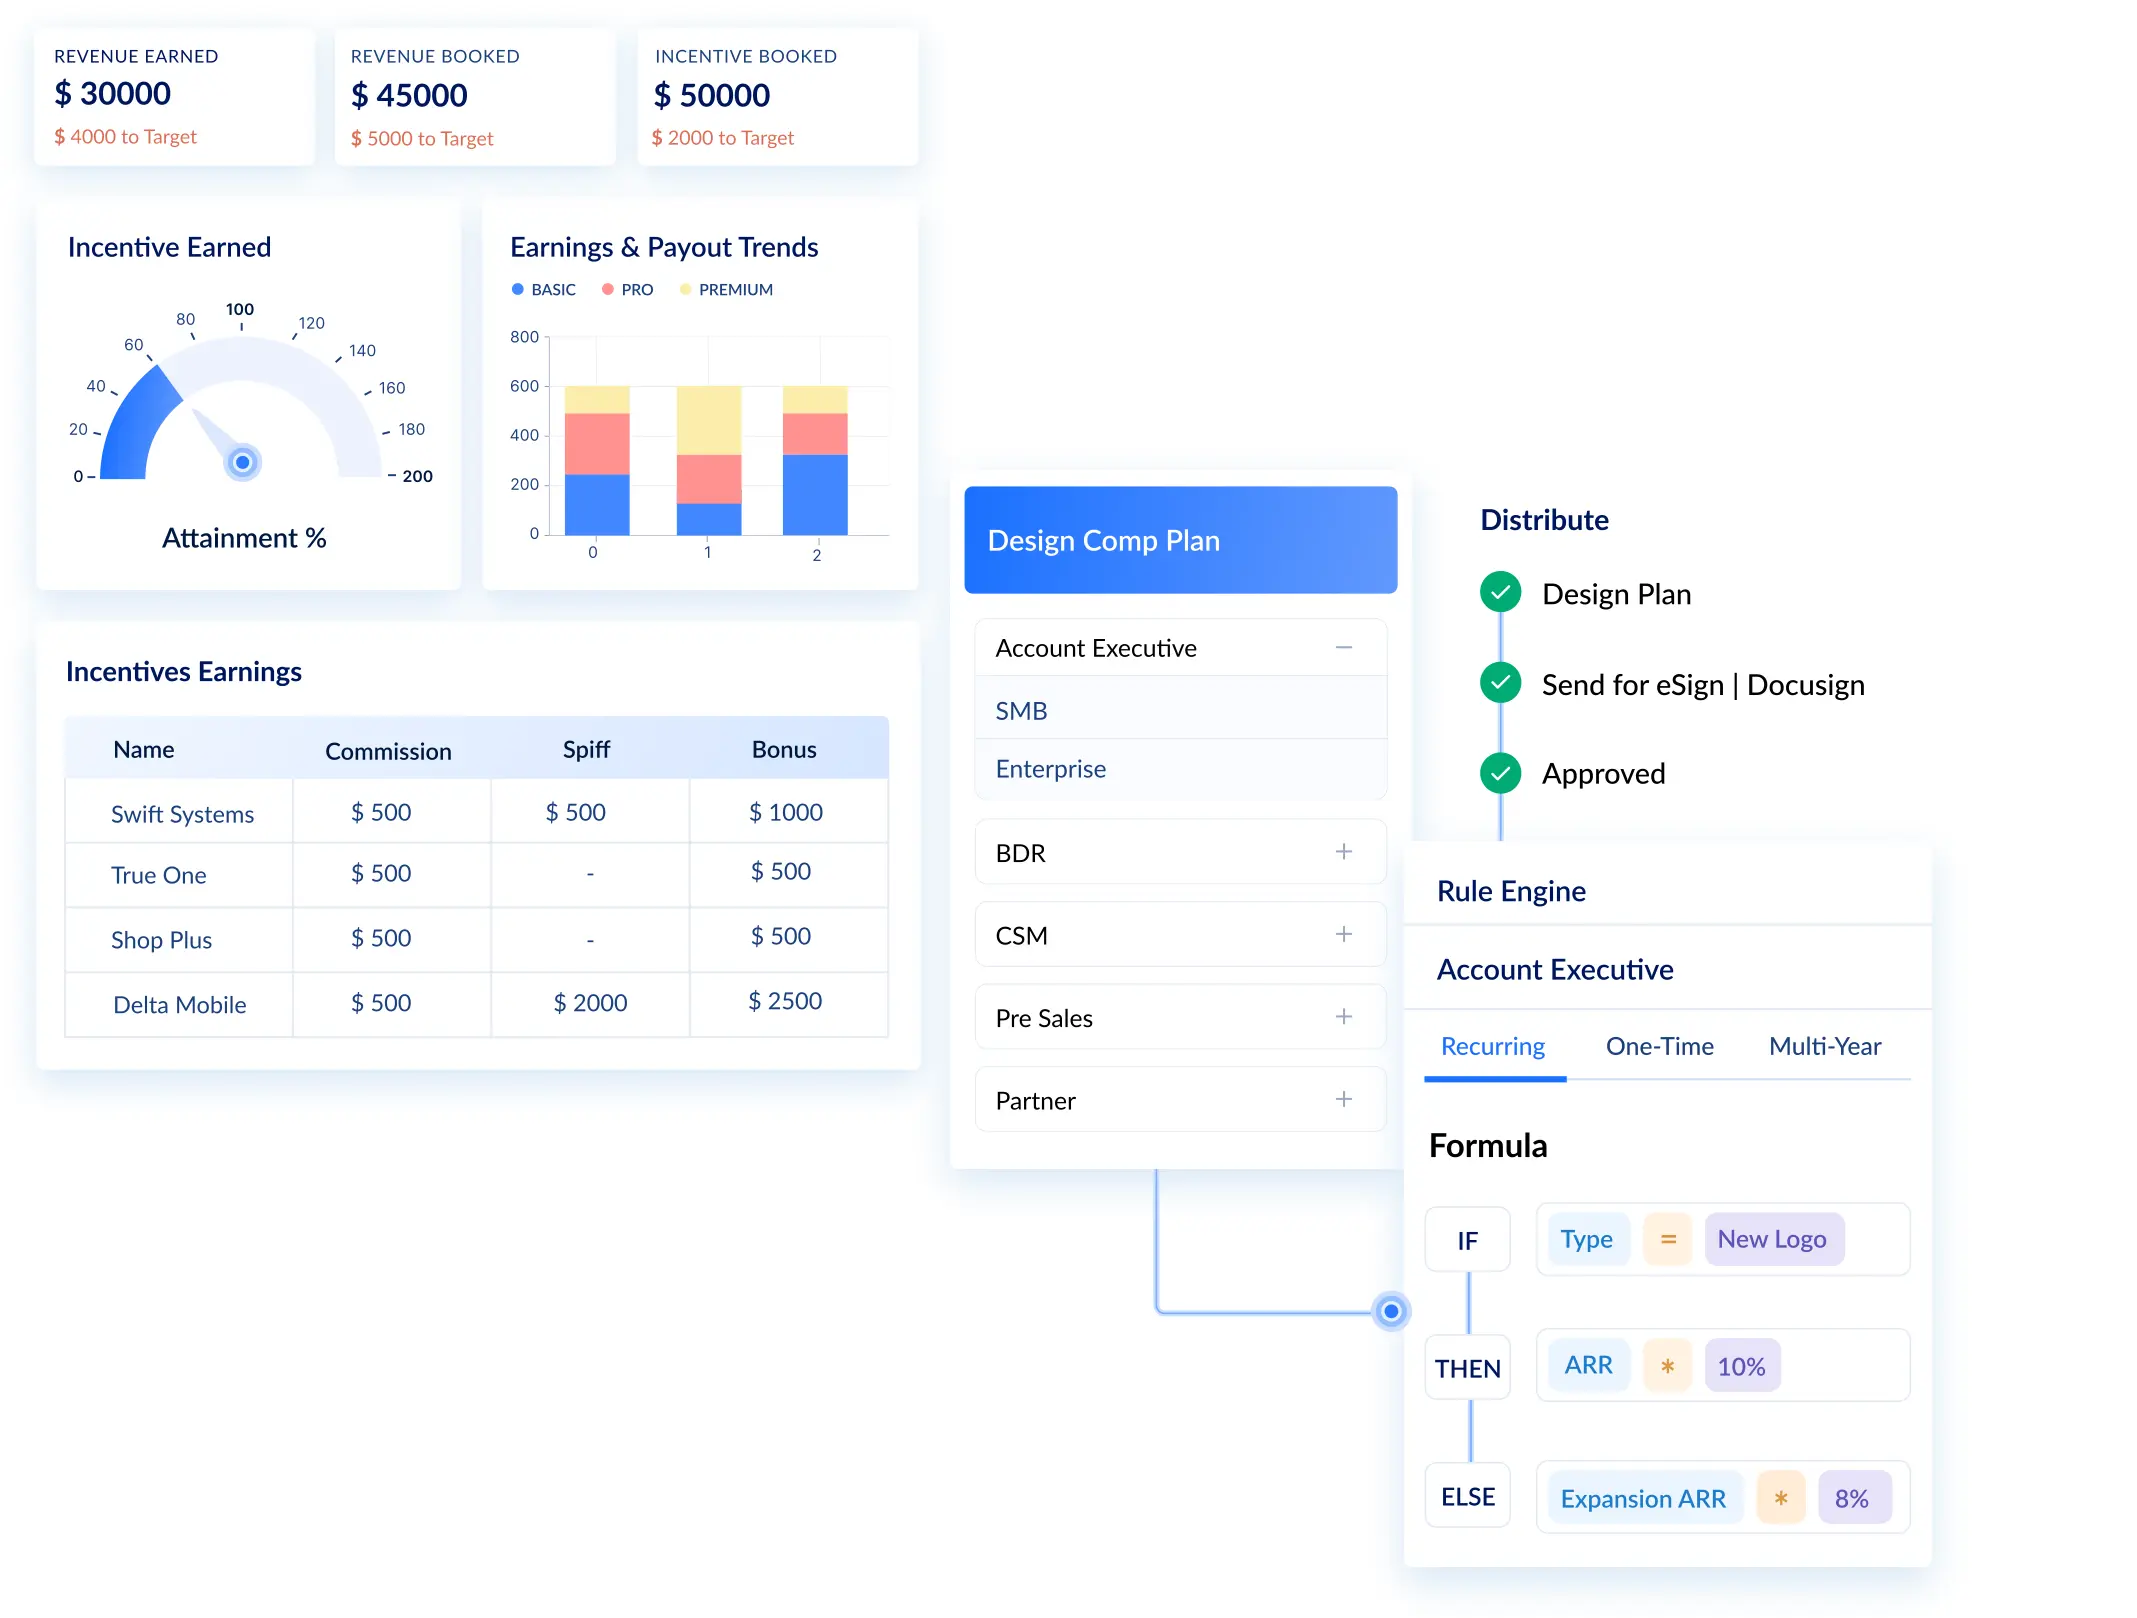This screenshot has width=2137, height=1618.
Task: Click the $ 5000 to Target text
Action: 422,138
